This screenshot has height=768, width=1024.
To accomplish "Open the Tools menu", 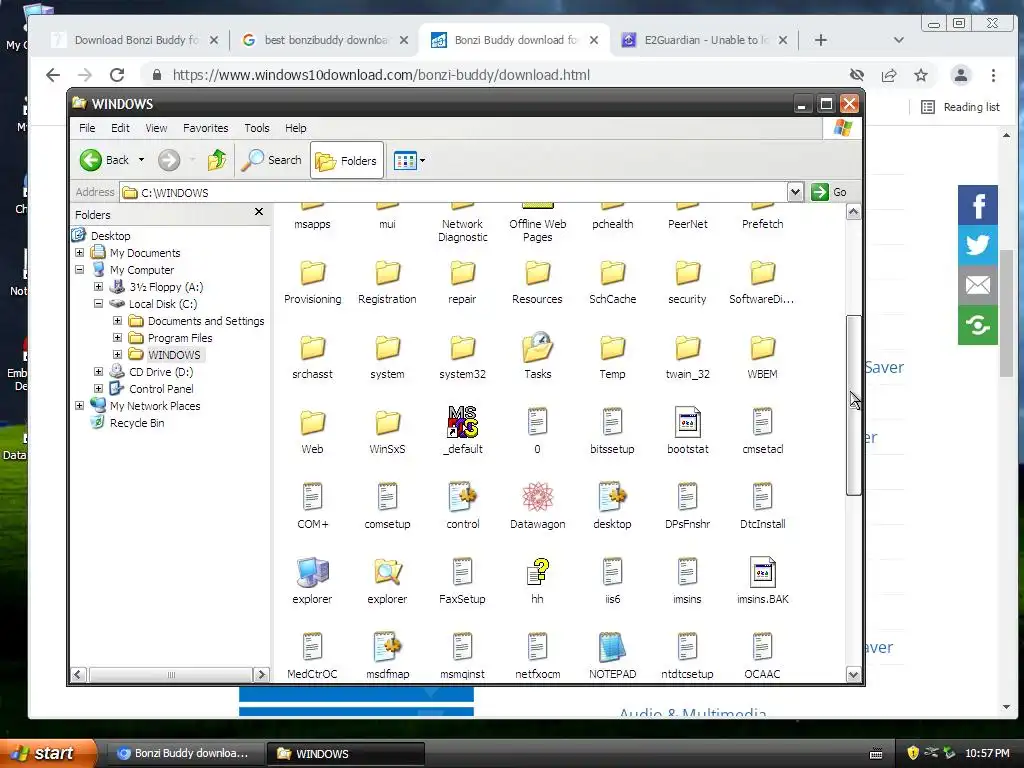I will 257,128.
